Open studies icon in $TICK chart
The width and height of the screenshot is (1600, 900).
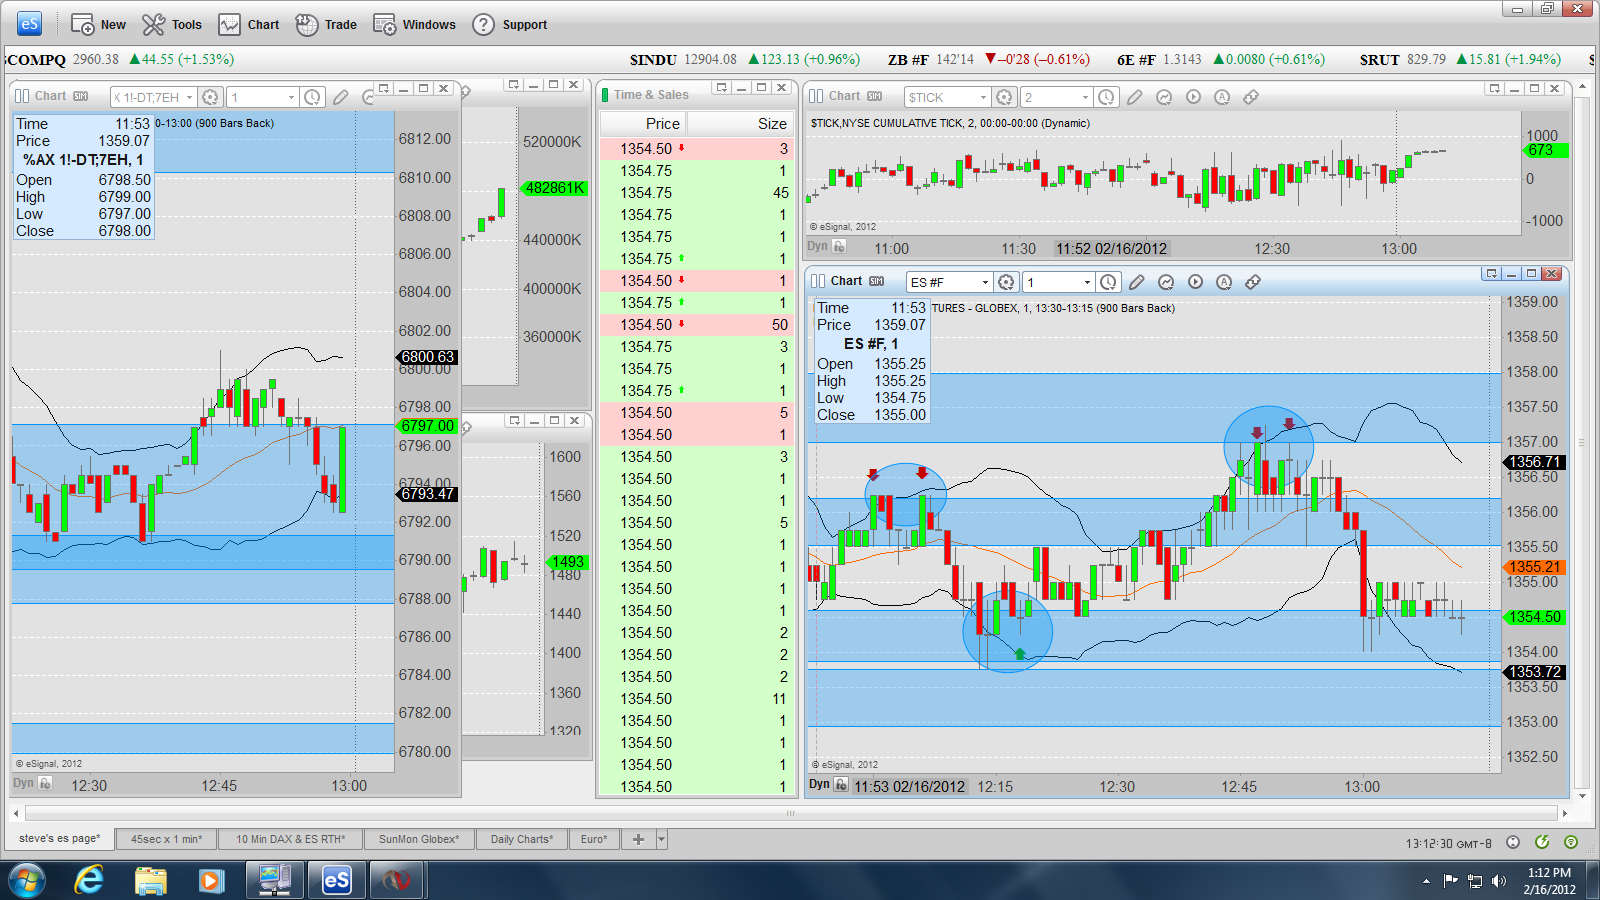coord(1164,97)
